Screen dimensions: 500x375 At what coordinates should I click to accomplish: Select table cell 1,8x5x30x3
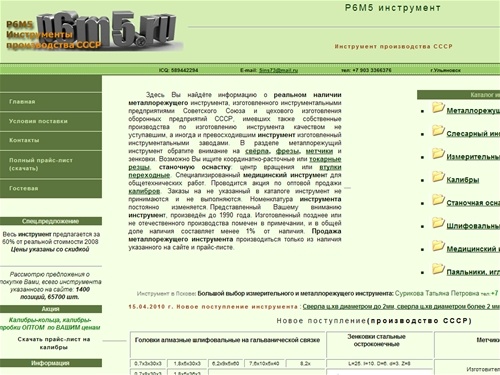(187, 363)
